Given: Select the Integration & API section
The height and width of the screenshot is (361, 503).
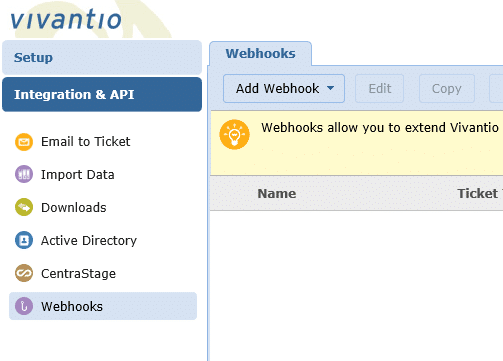Looking at the screenshot, I should point(102,94).
